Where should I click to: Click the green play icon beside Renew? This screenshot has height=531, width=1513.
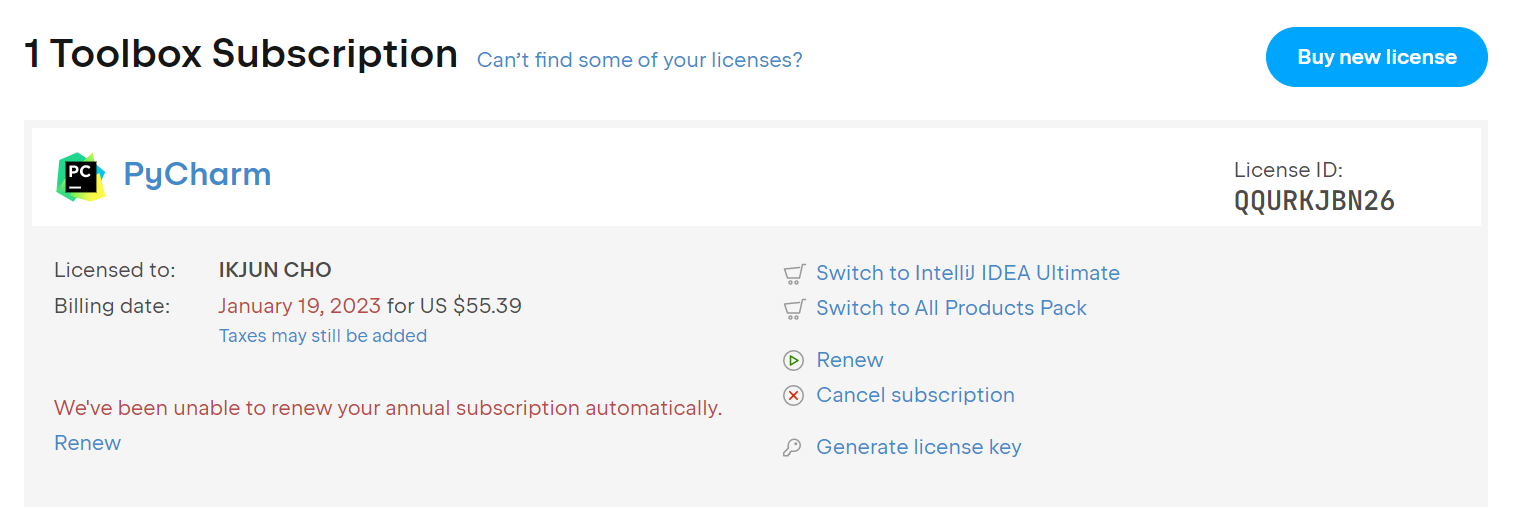pos(793,361)
